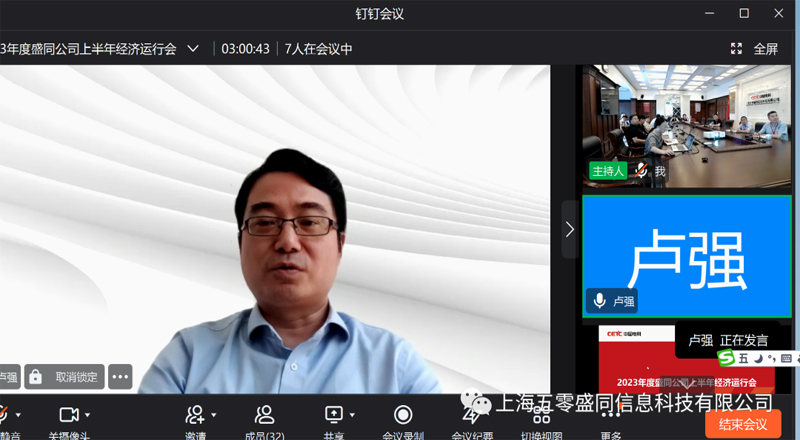
Task: Expand meeting info chevron beside meeting title
Action: [193, 48]
